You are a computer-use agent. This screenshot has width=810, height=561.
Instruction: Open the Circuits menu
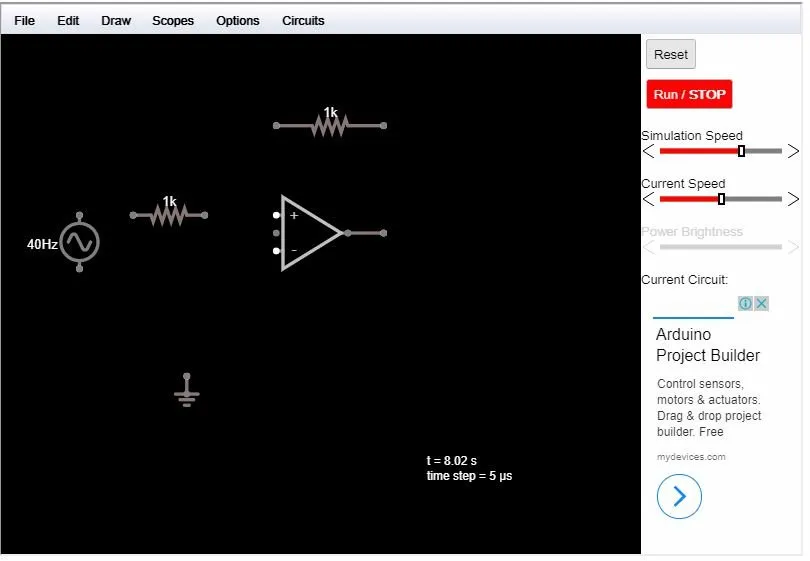[x=303, y=21]
